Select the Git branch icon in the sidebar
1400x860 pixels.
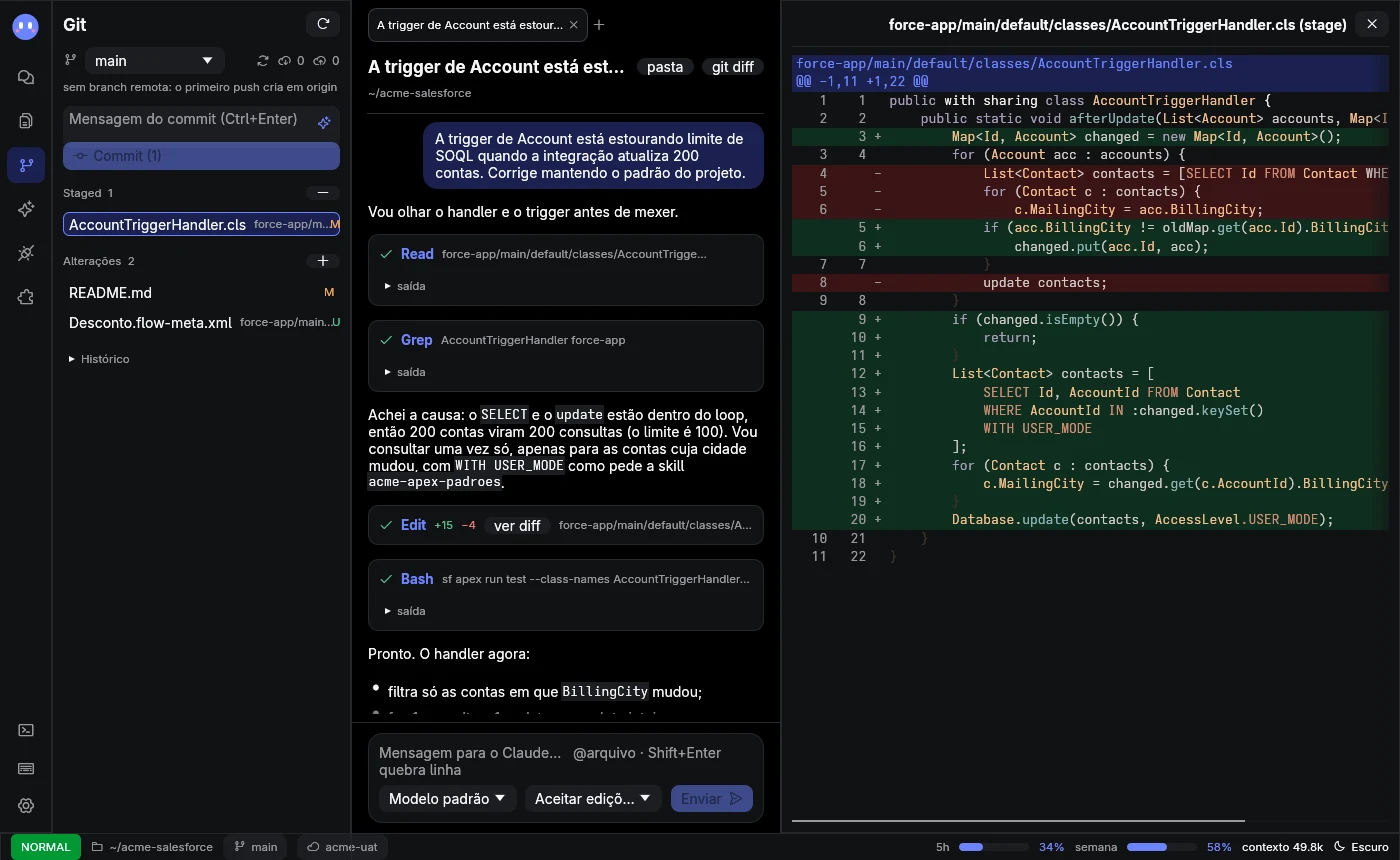click(x=26, y=165)
